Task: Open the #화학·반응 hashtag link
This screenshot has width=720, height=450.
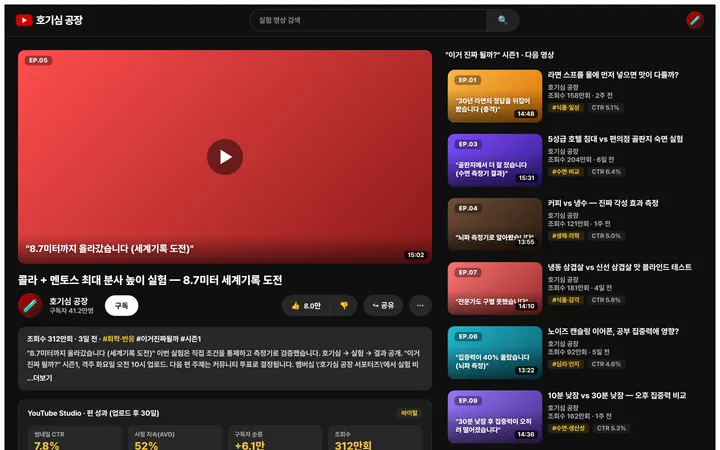Action: click(118, 339)
